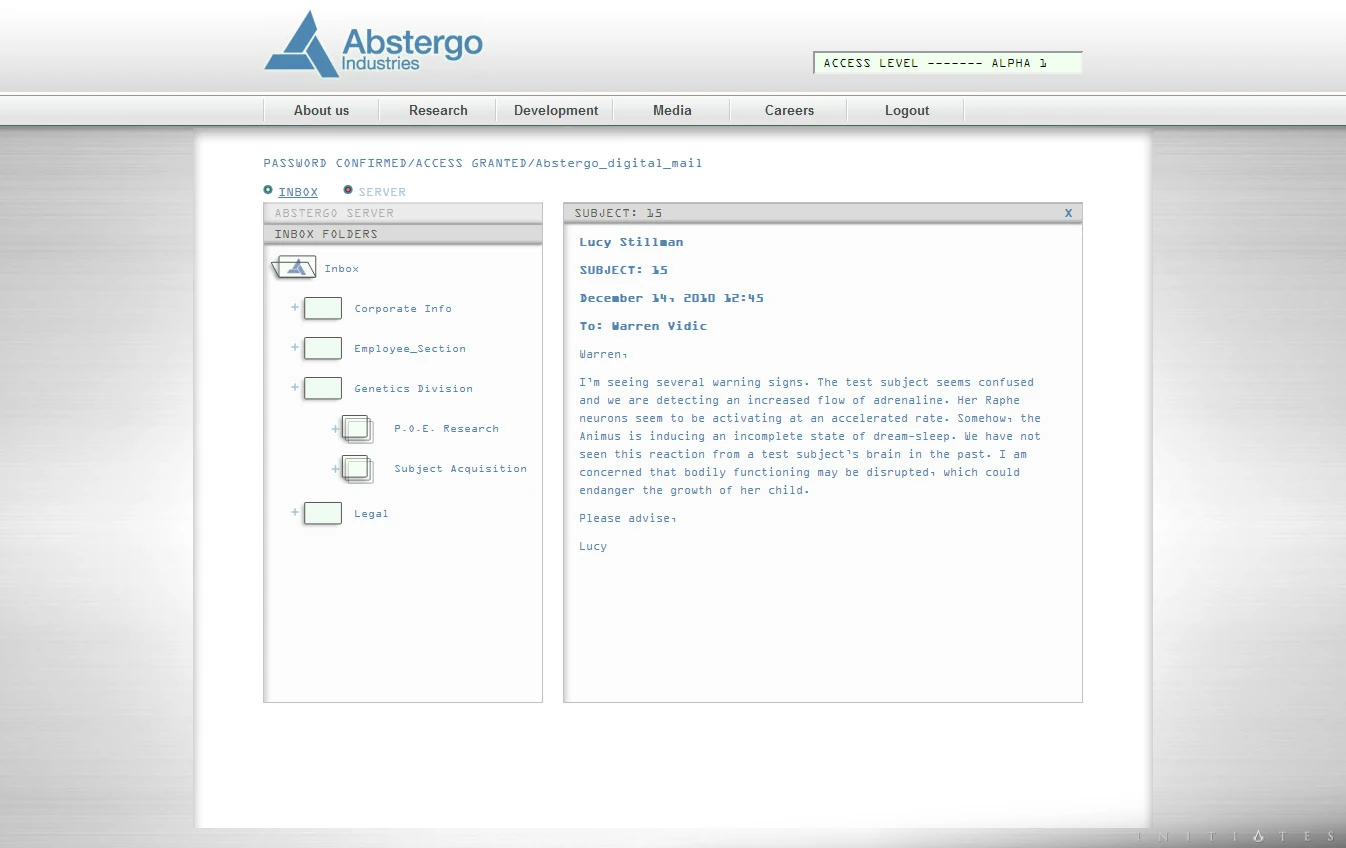Screen dimensions: 1346x848
Task: Click the Genetics Division folder icon
Action: (x=323, y=388)
